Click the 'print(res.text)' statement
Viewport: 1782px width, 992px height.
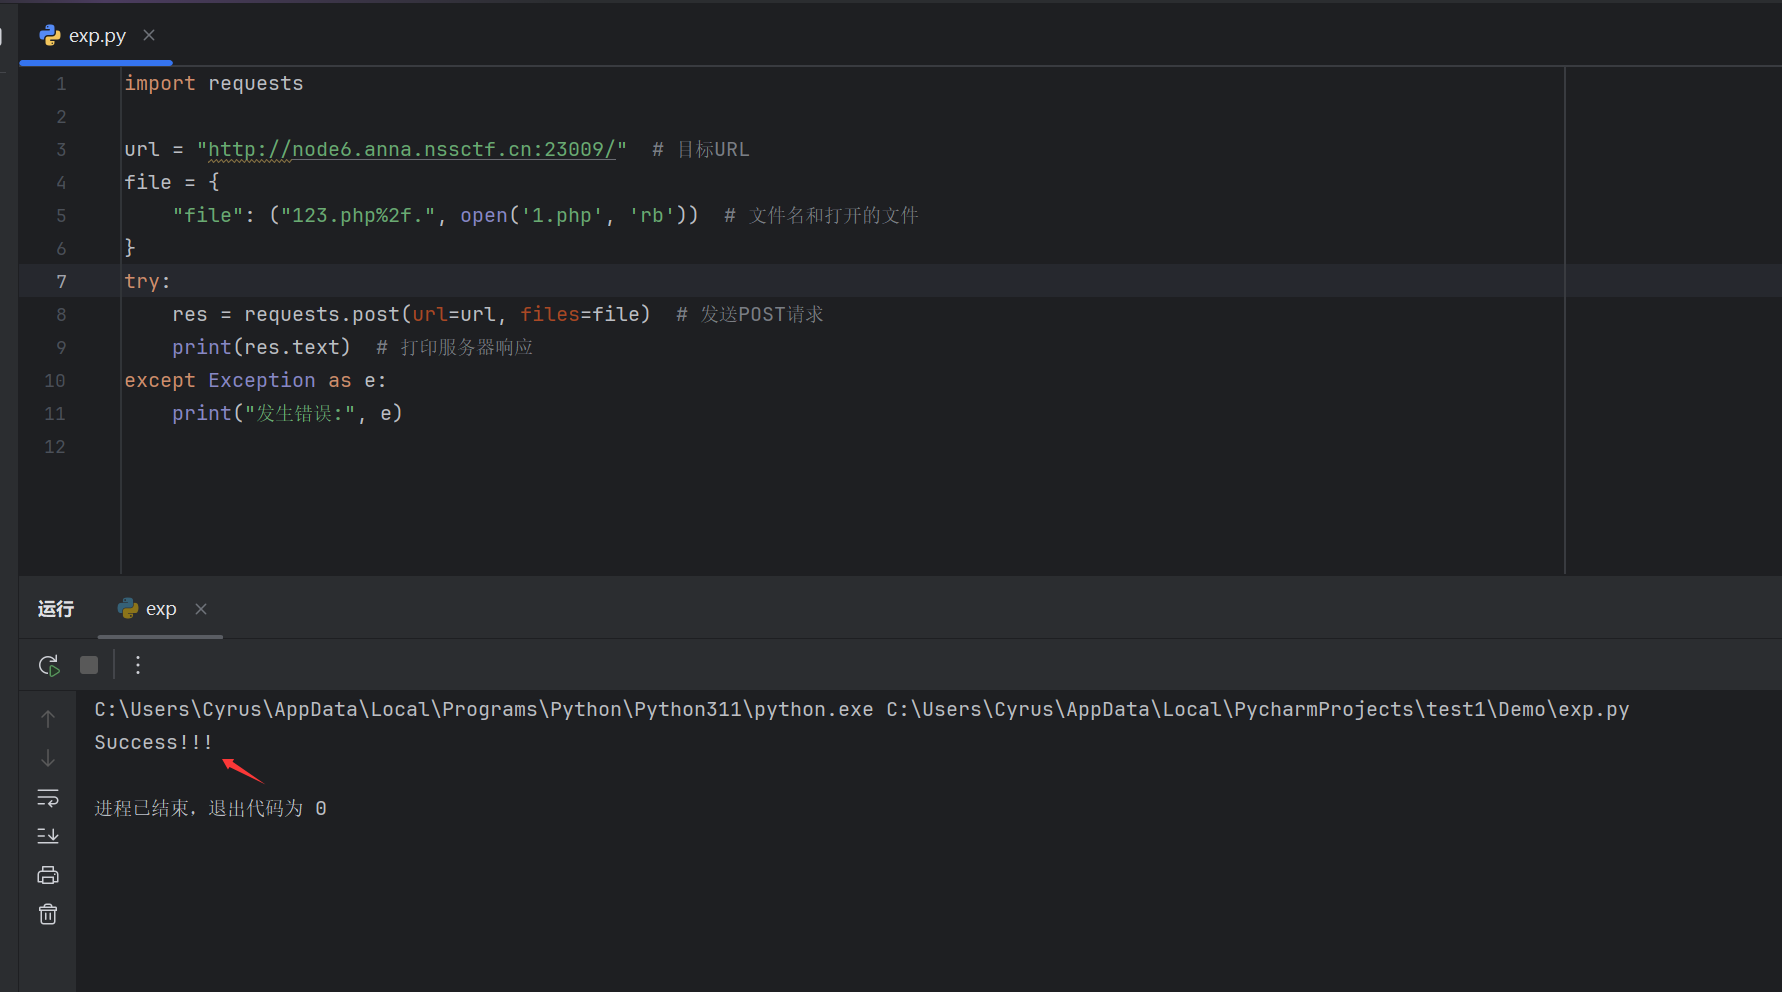click(x=262, y=347)
